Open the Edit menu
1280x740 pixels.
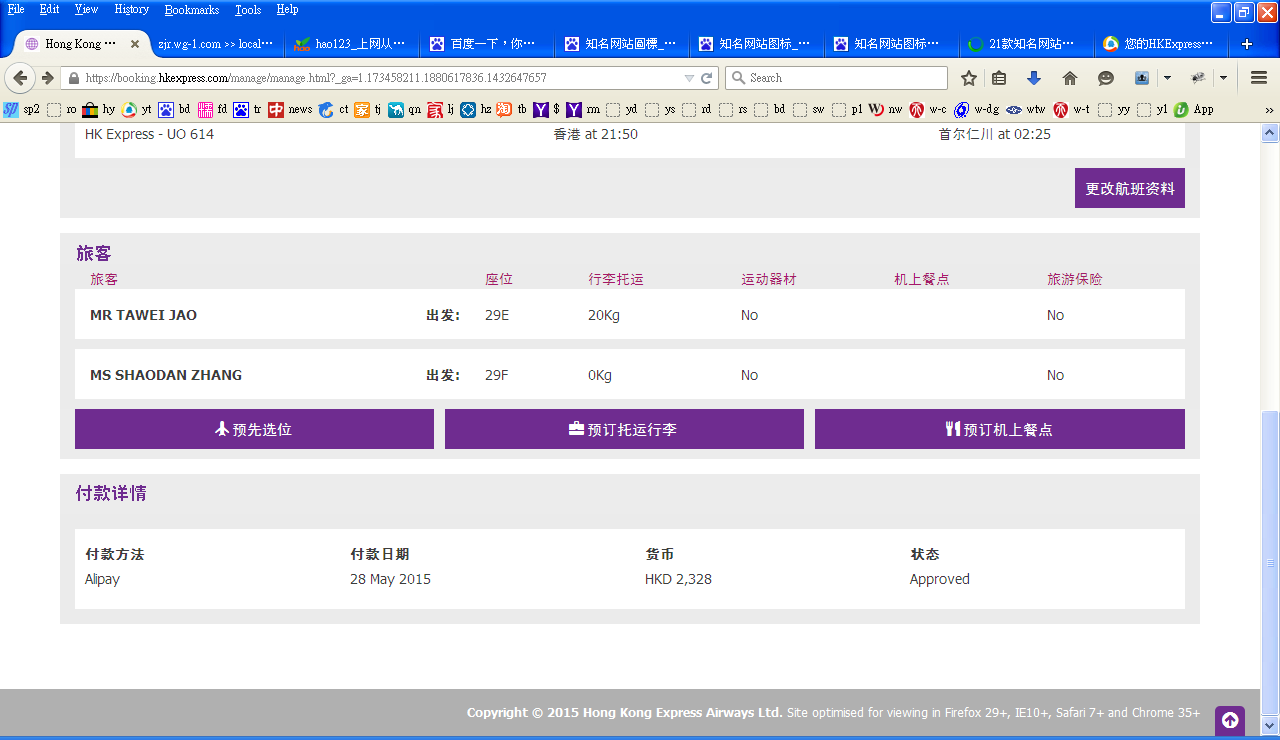coord(49,10)
